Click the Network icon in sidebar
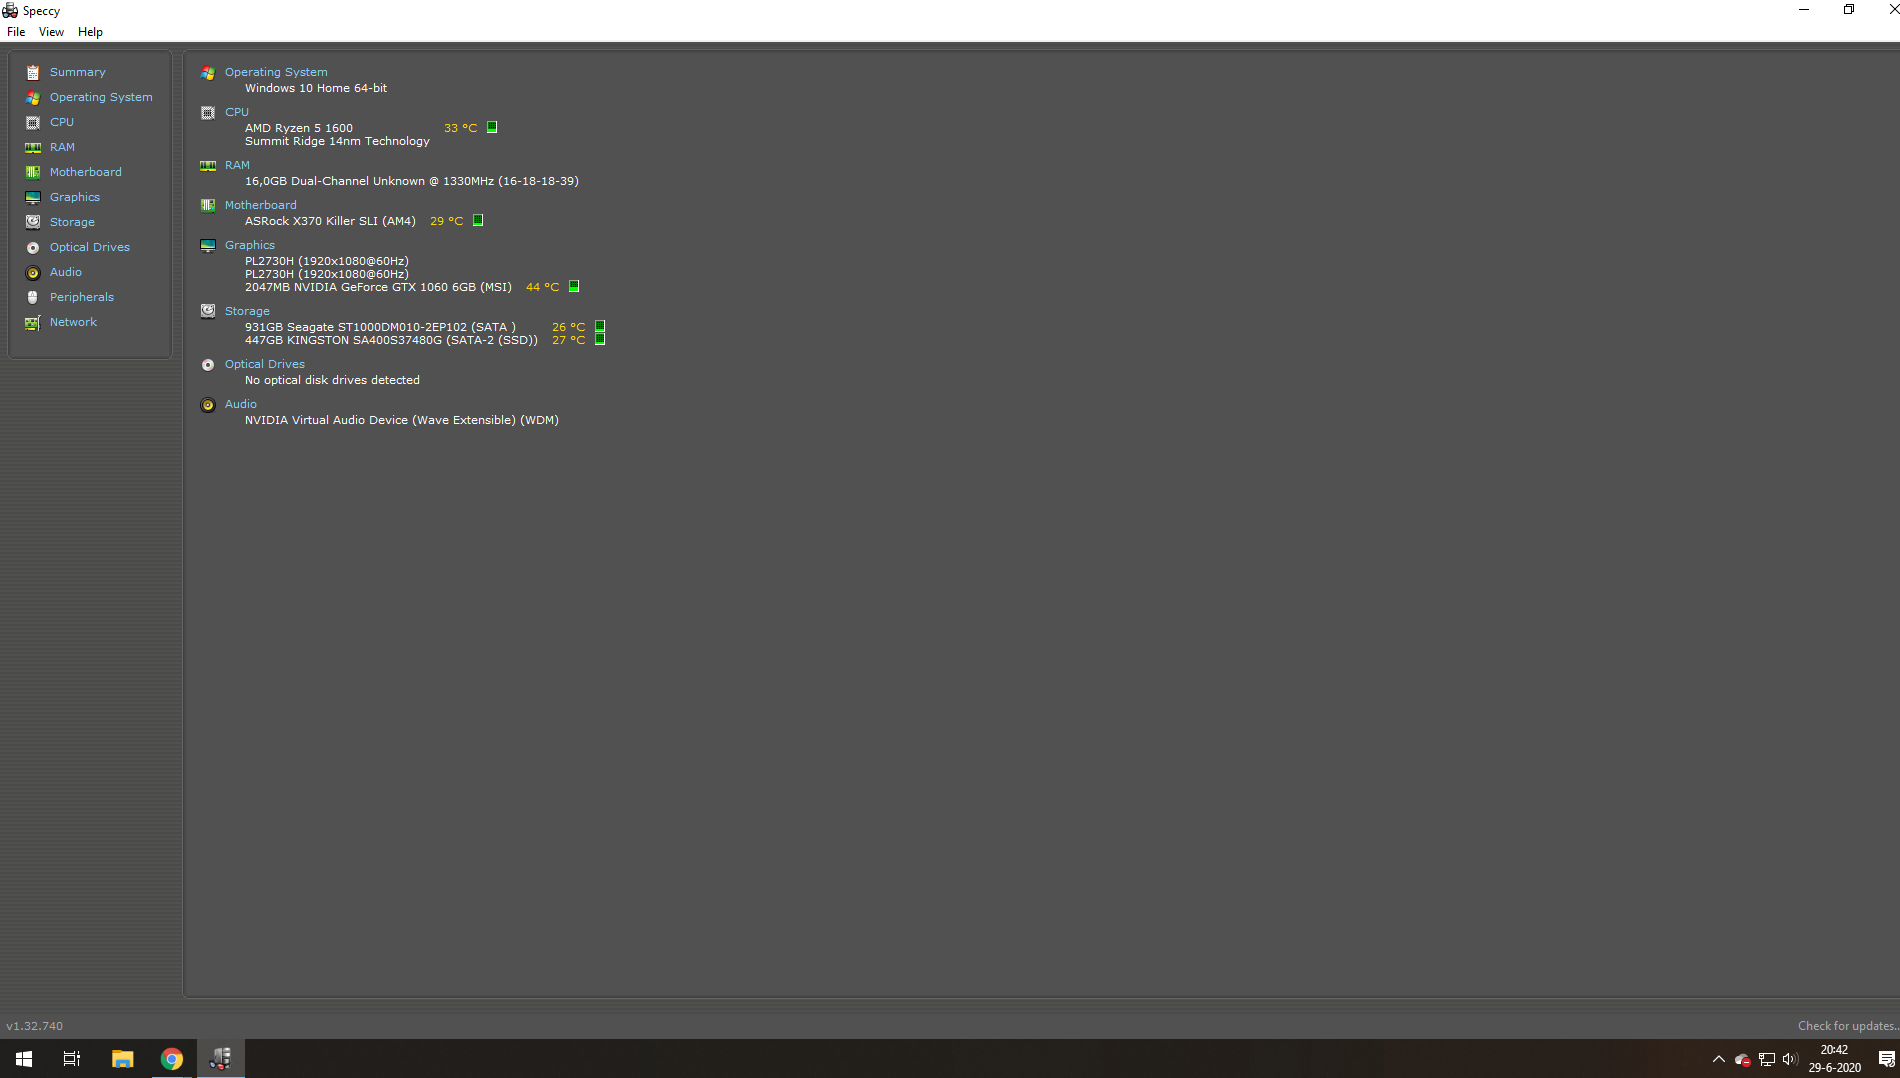The height and width of the screenshot is (1078, 1900). [x=33, y=322]
